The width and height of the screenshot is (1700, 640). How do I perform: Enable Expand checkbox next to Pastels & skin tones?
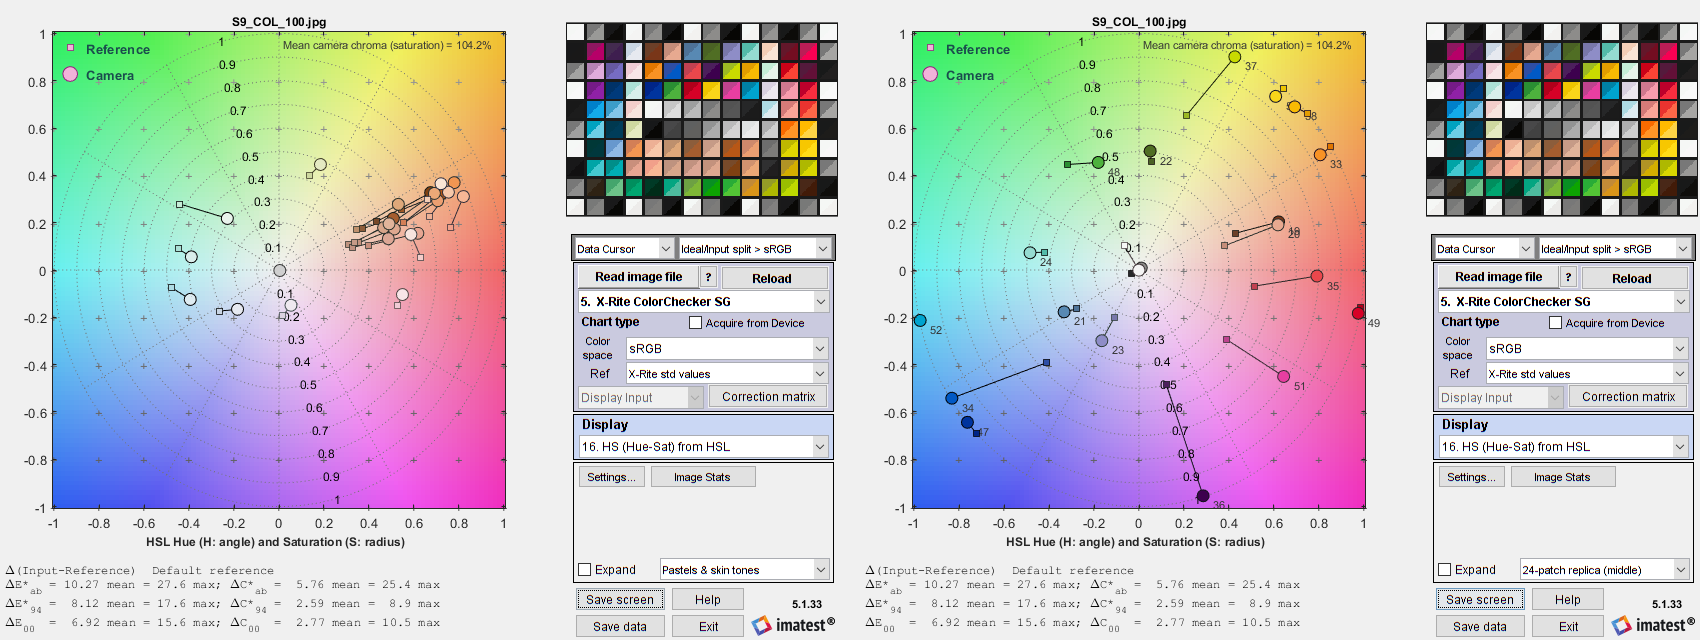[585, 570]
